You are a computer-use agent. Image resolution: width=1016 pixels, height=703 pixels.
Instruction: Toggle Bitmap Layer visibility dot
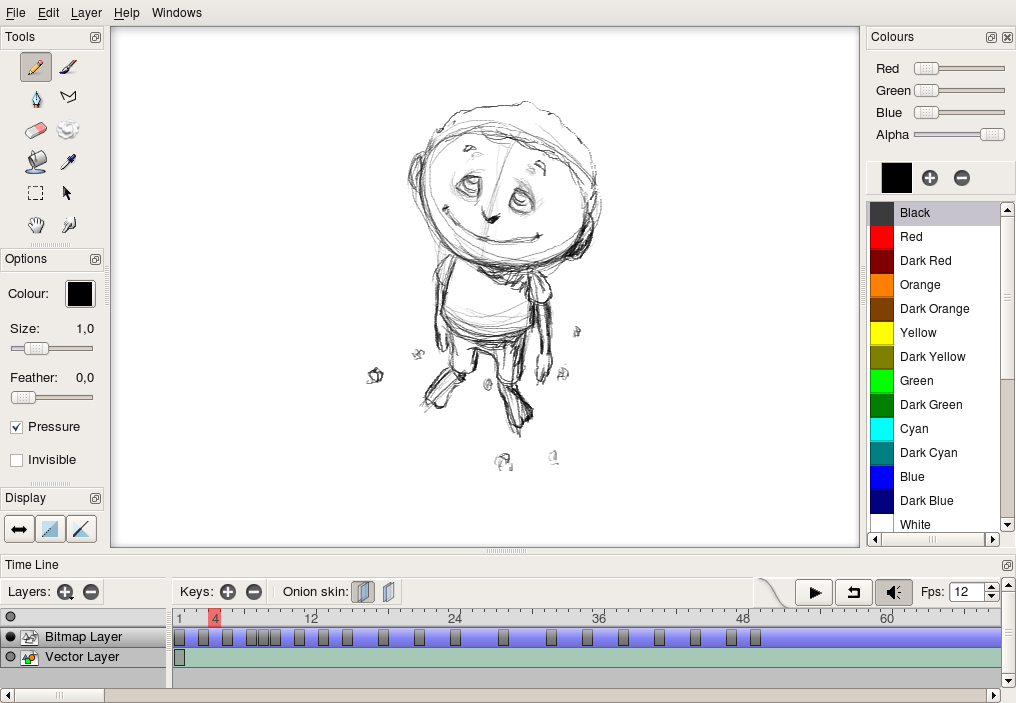coord(9,636)
